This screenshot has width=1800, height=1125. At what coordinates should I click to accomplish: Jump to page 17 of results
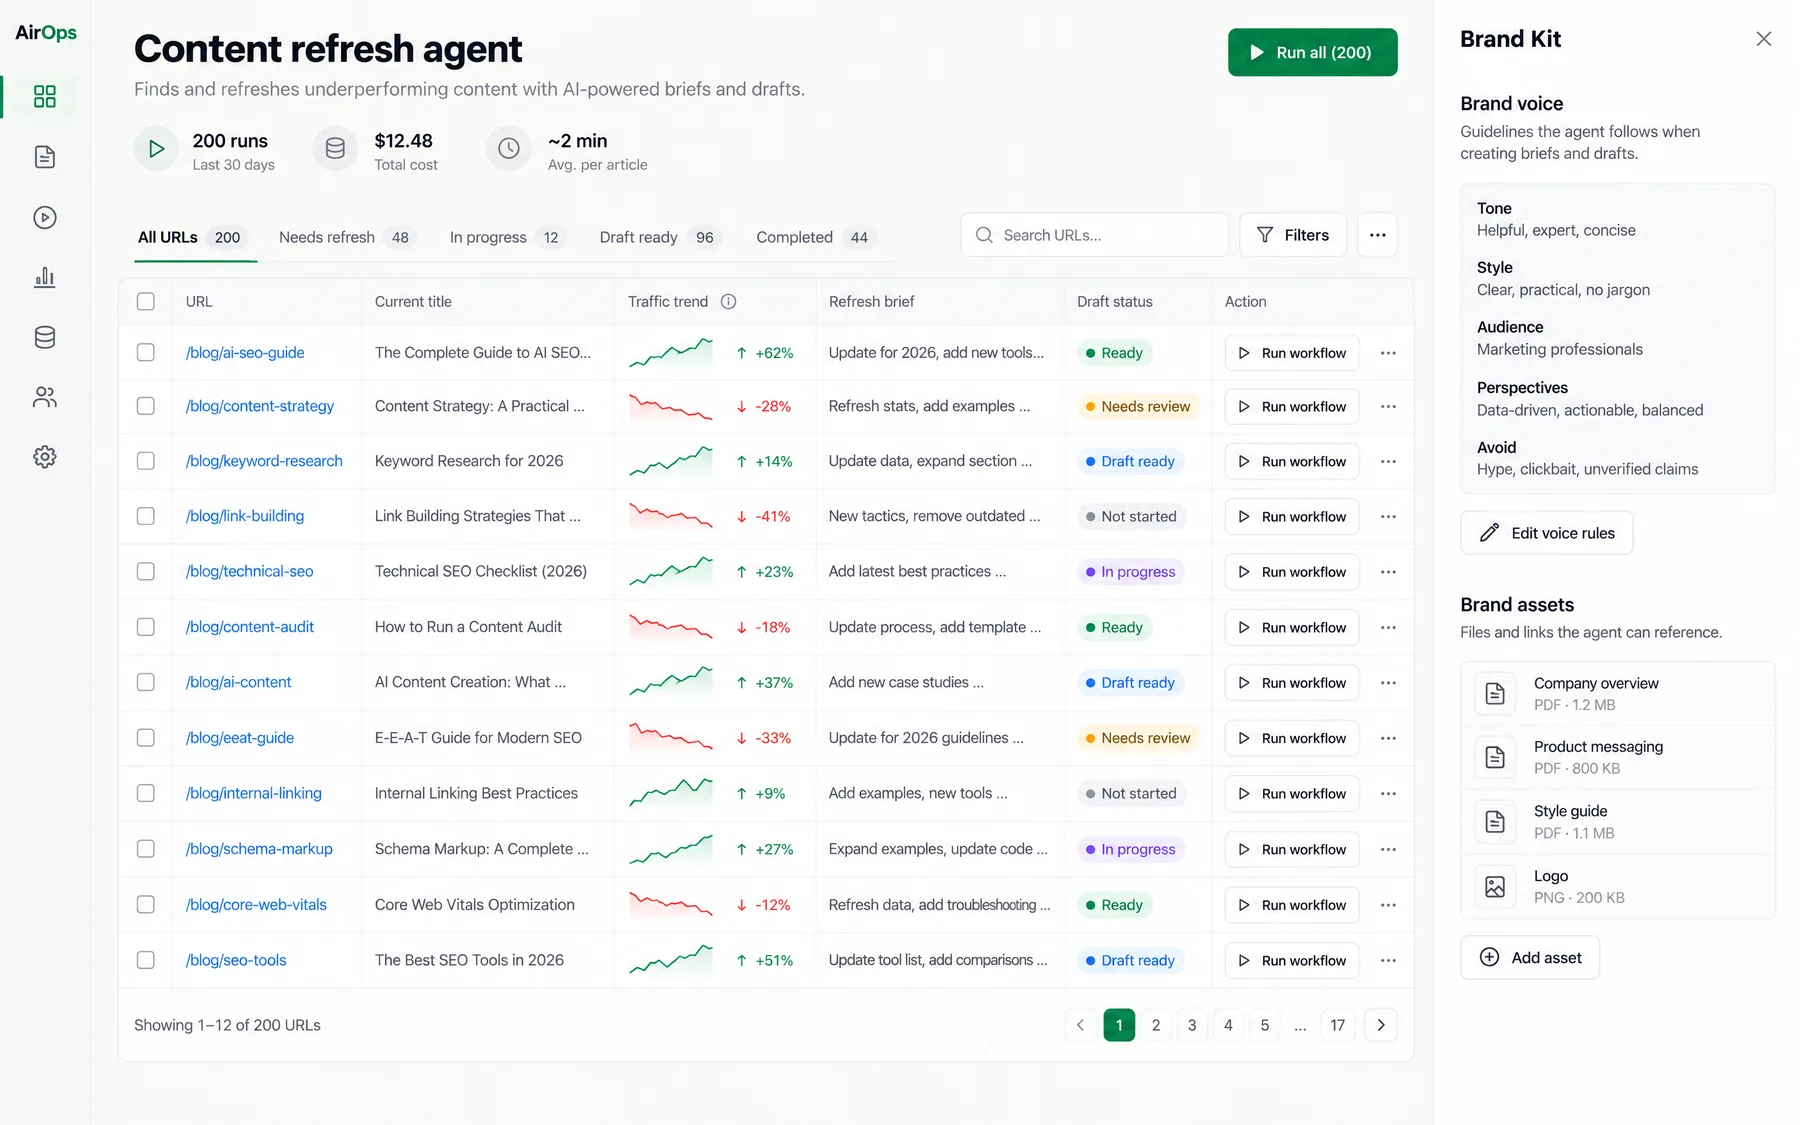pos(1338,1025)
